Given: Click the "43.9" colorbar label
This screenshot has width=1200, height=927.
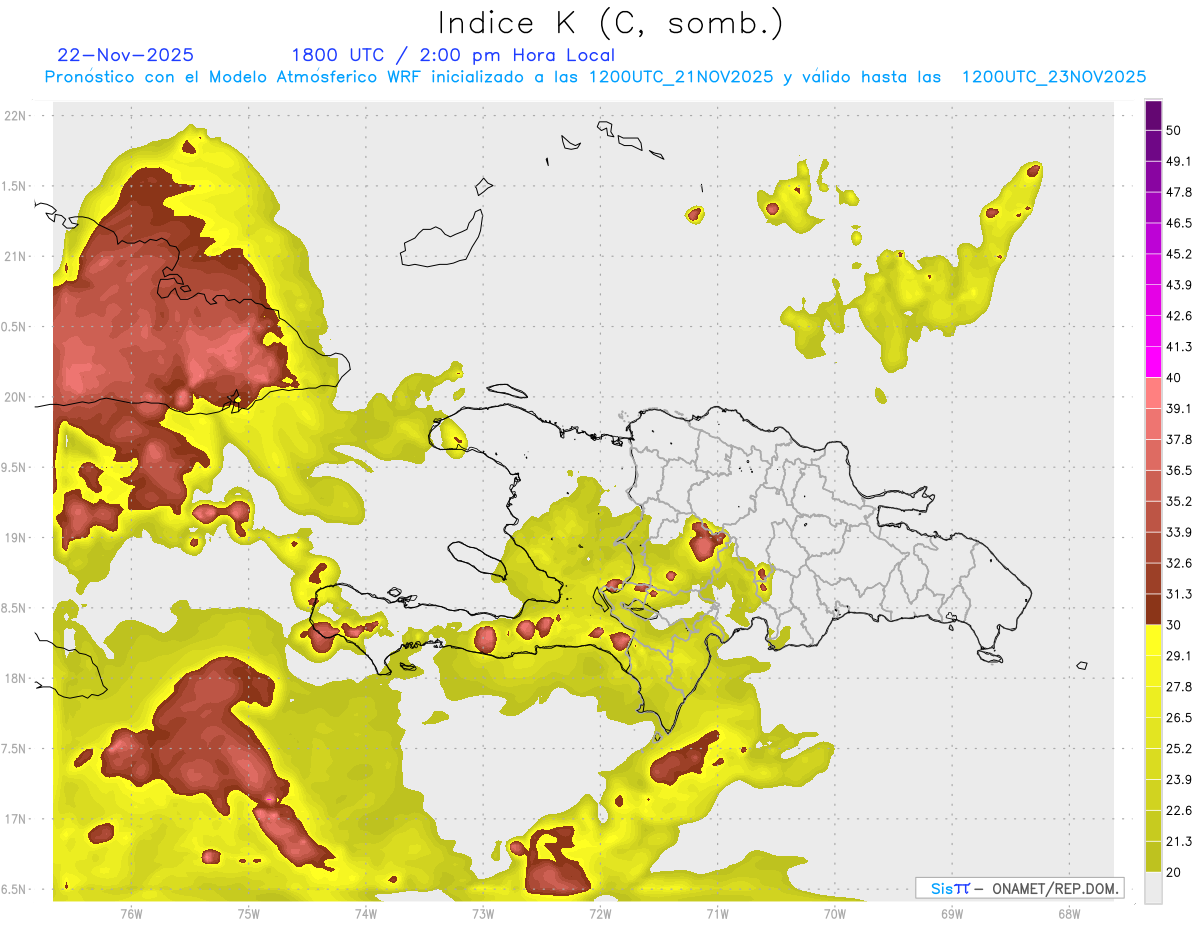Looking at the screenshot, I should [x=1179, y=285].
